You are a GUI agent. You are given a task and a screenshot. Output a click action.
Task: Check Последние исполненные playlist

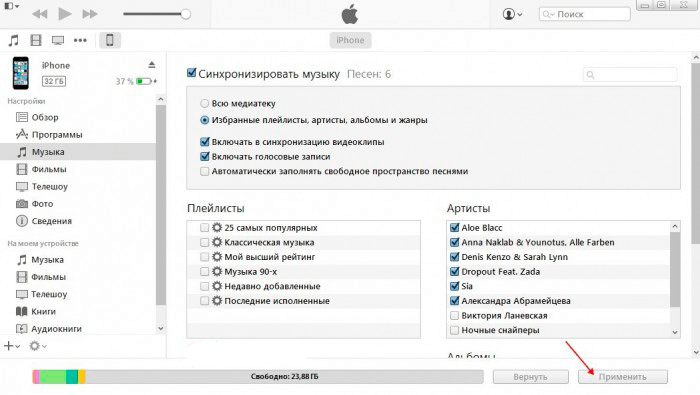[204, 301]
